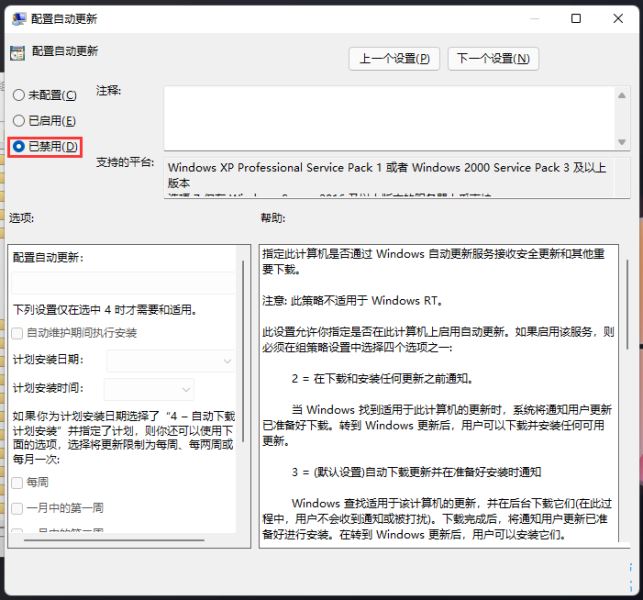Click the 支持的平台 text box
The image size is (643, 600).
[x=397, y=178]
